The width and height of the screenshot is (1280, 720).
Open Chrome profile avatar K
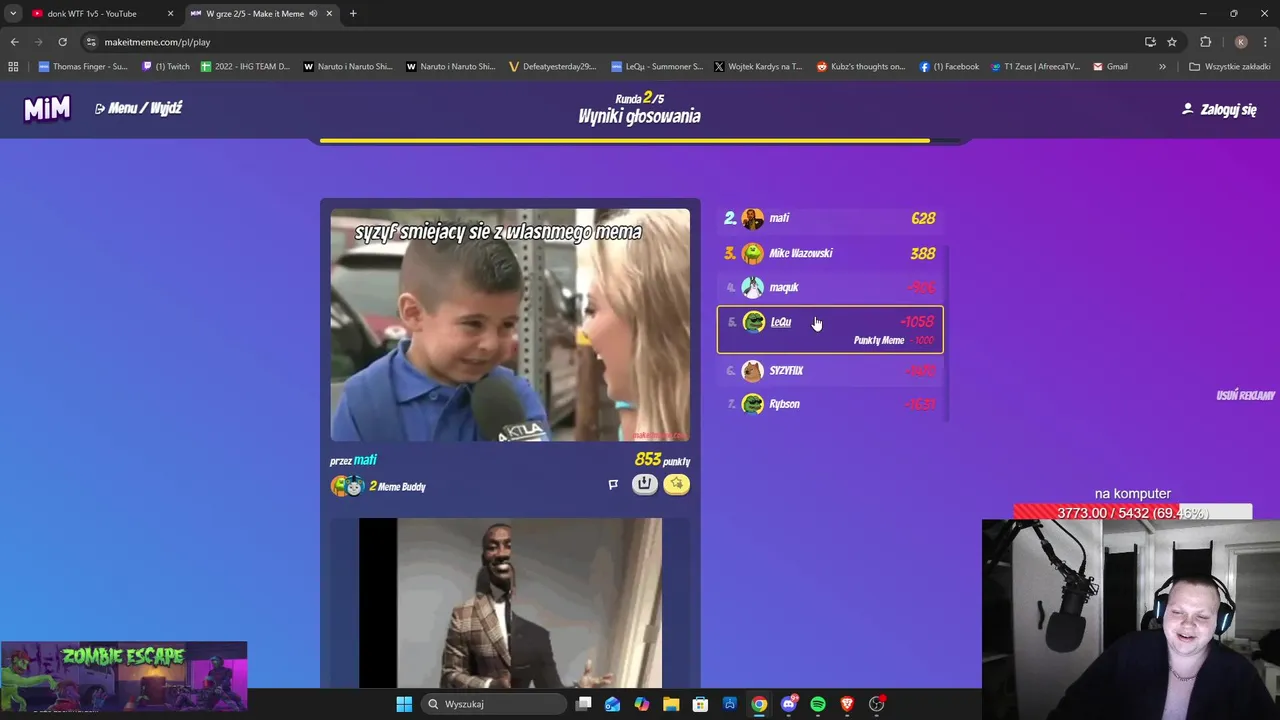point(1241,42)
